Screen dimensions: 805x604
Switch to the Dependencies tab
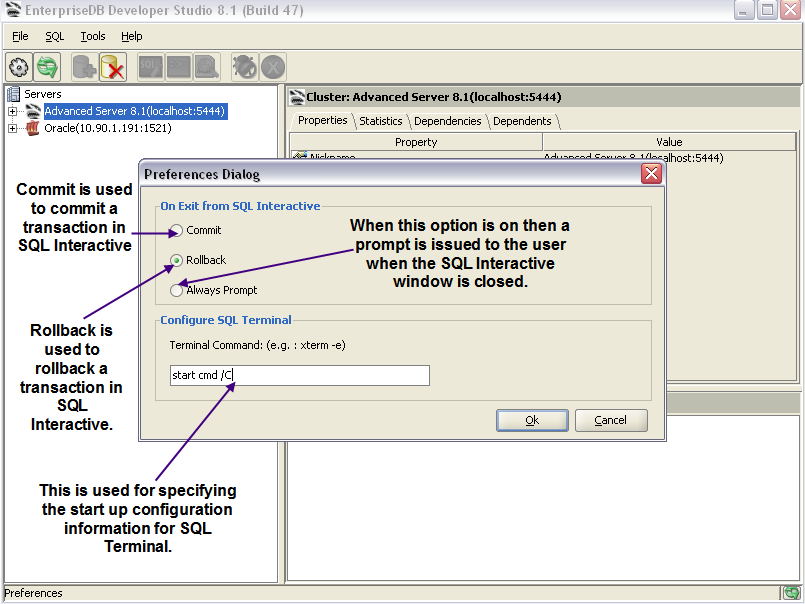tap(448, 121)
